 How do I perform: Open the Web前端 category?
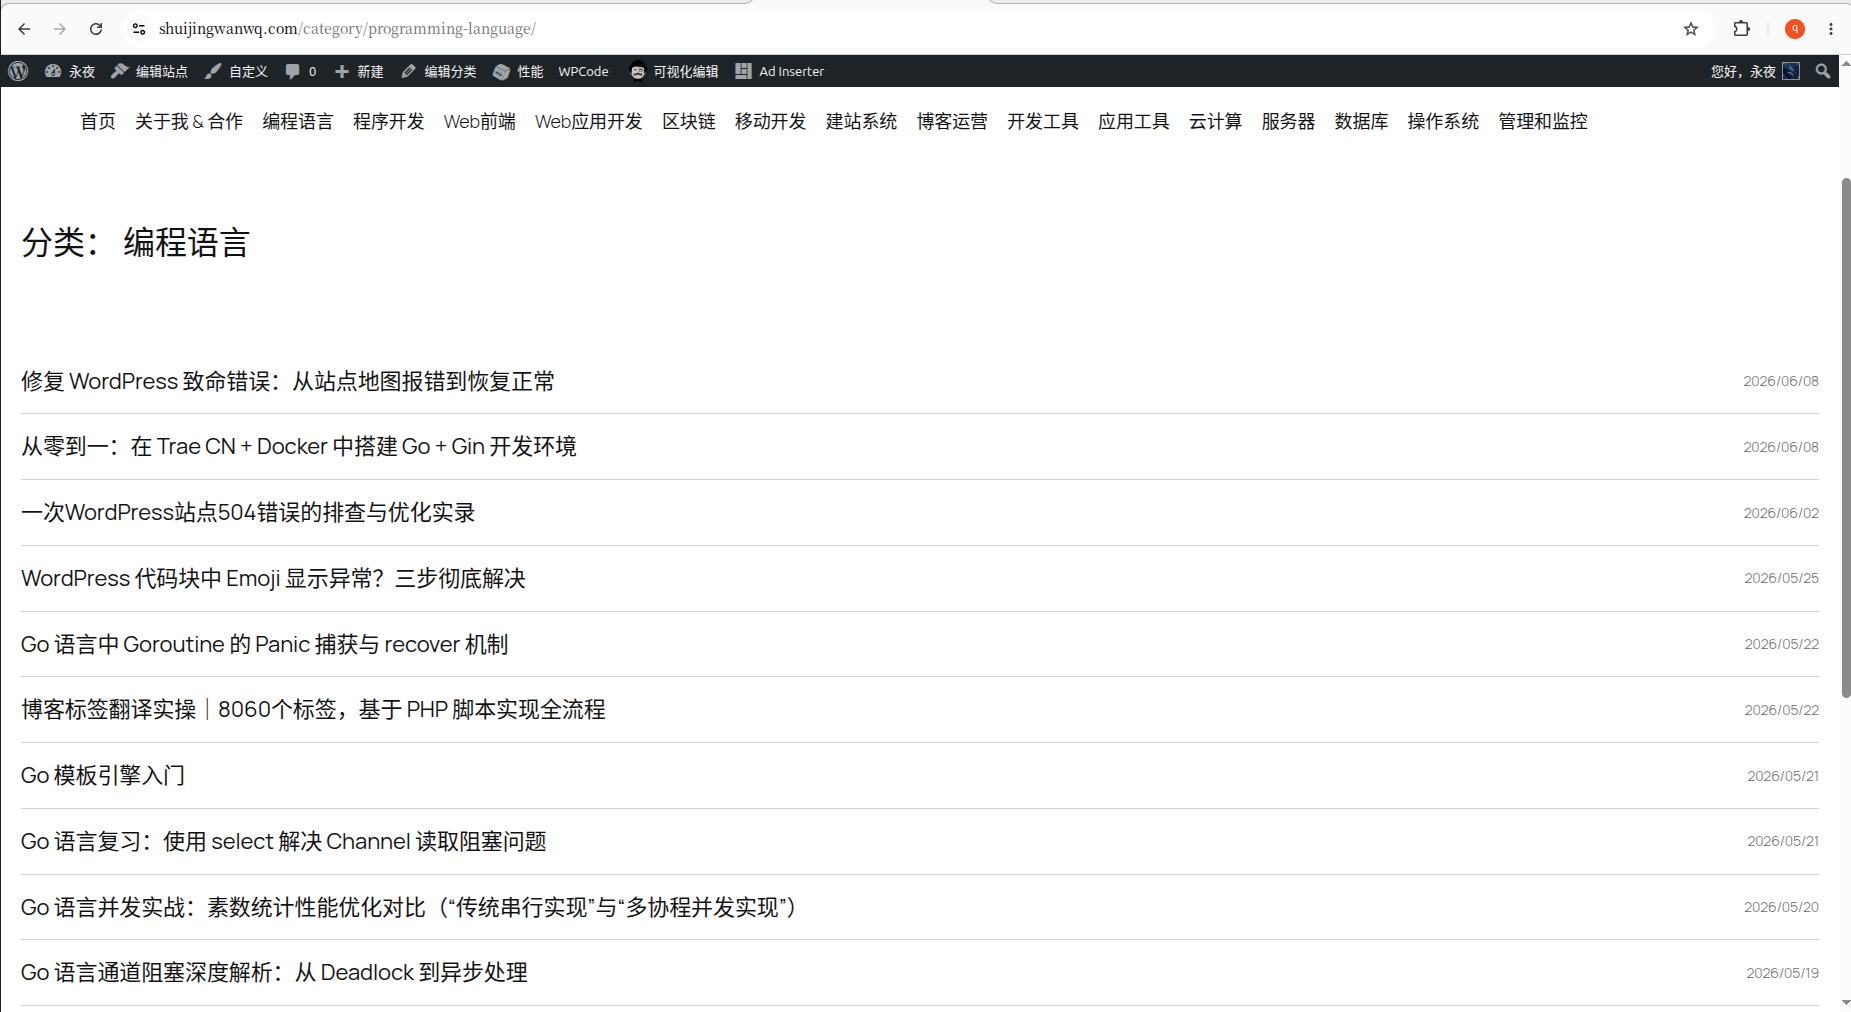click(480, 121)
